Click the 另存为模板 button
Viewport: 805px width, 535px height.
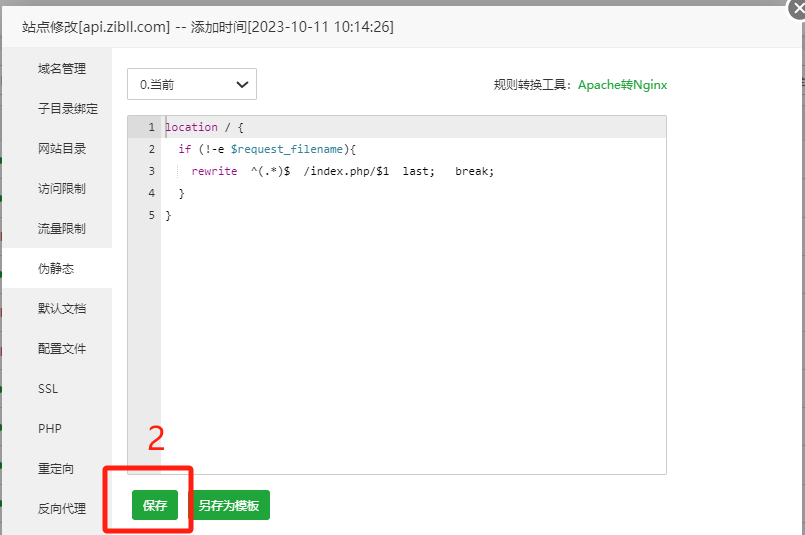tap(229, 506)
